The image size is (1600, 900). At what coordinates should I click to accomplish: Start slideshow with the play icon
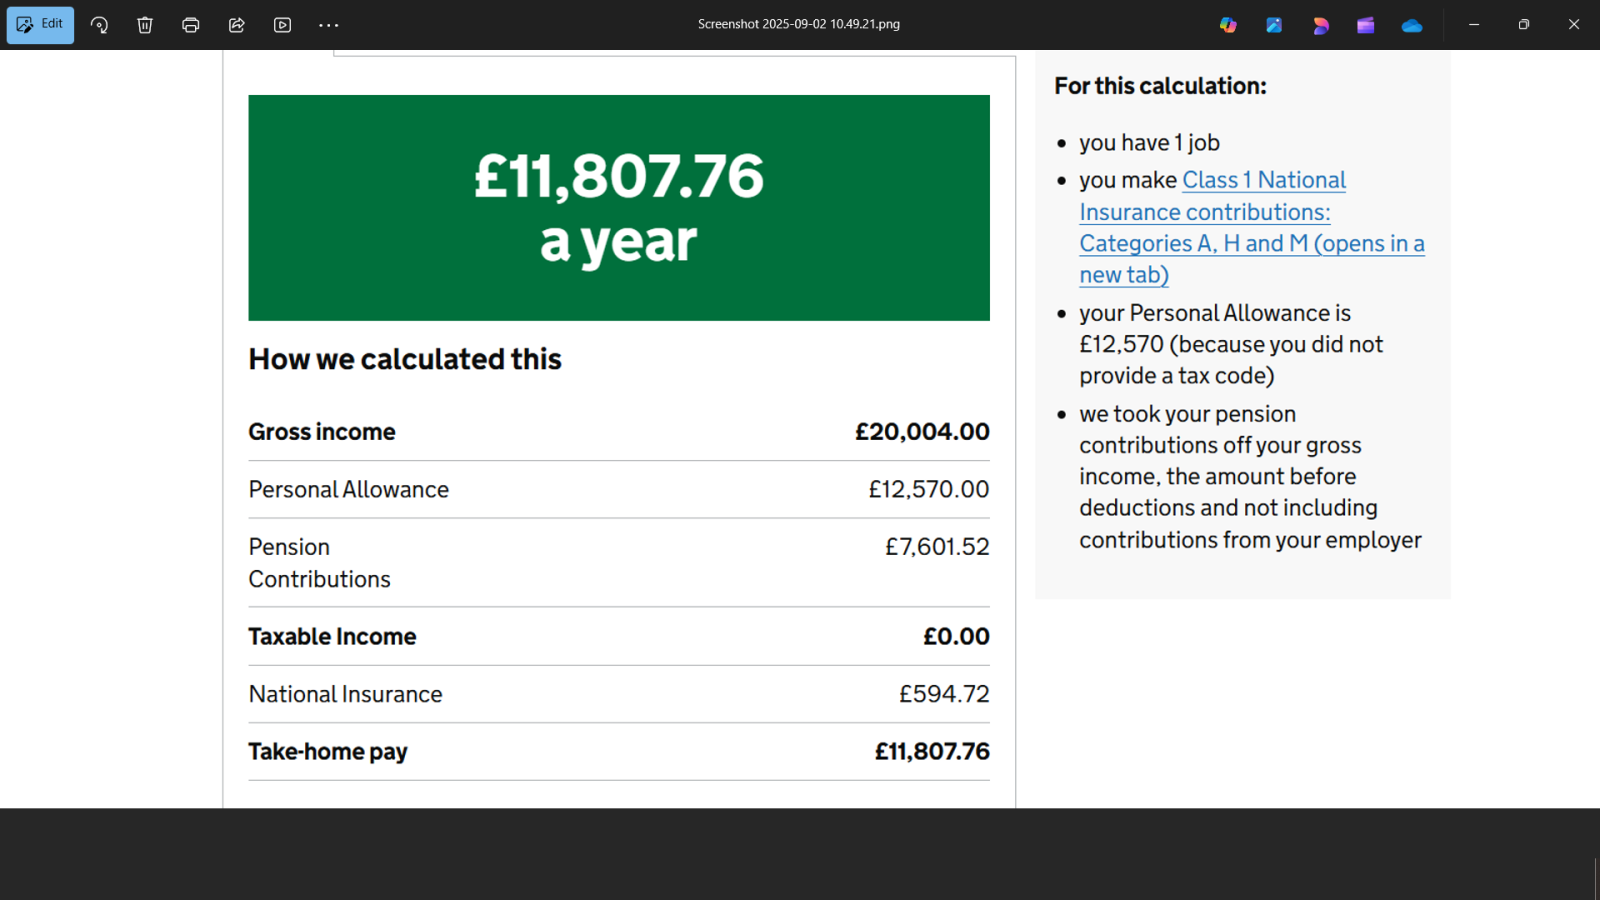(283, 25)
